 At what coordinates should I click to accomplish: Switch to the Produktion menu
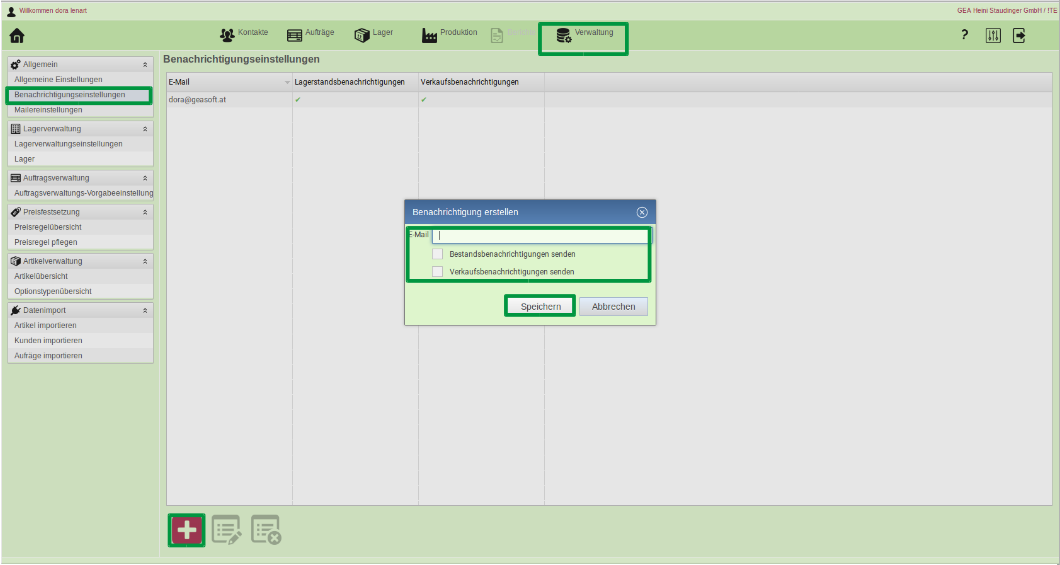click(x=449, y=35)
